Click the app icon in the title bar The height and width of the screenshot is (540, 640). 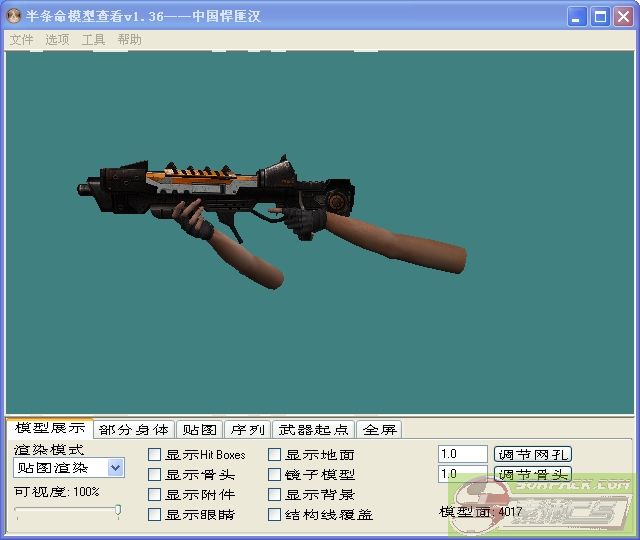[15, 17]
